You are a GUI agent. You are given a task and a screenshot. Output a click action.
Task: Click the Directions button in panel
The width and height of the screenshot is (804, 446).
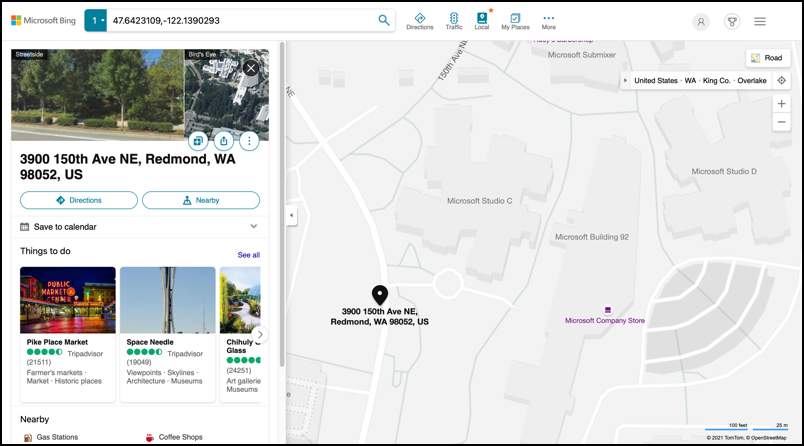click(x=79, y=200)
